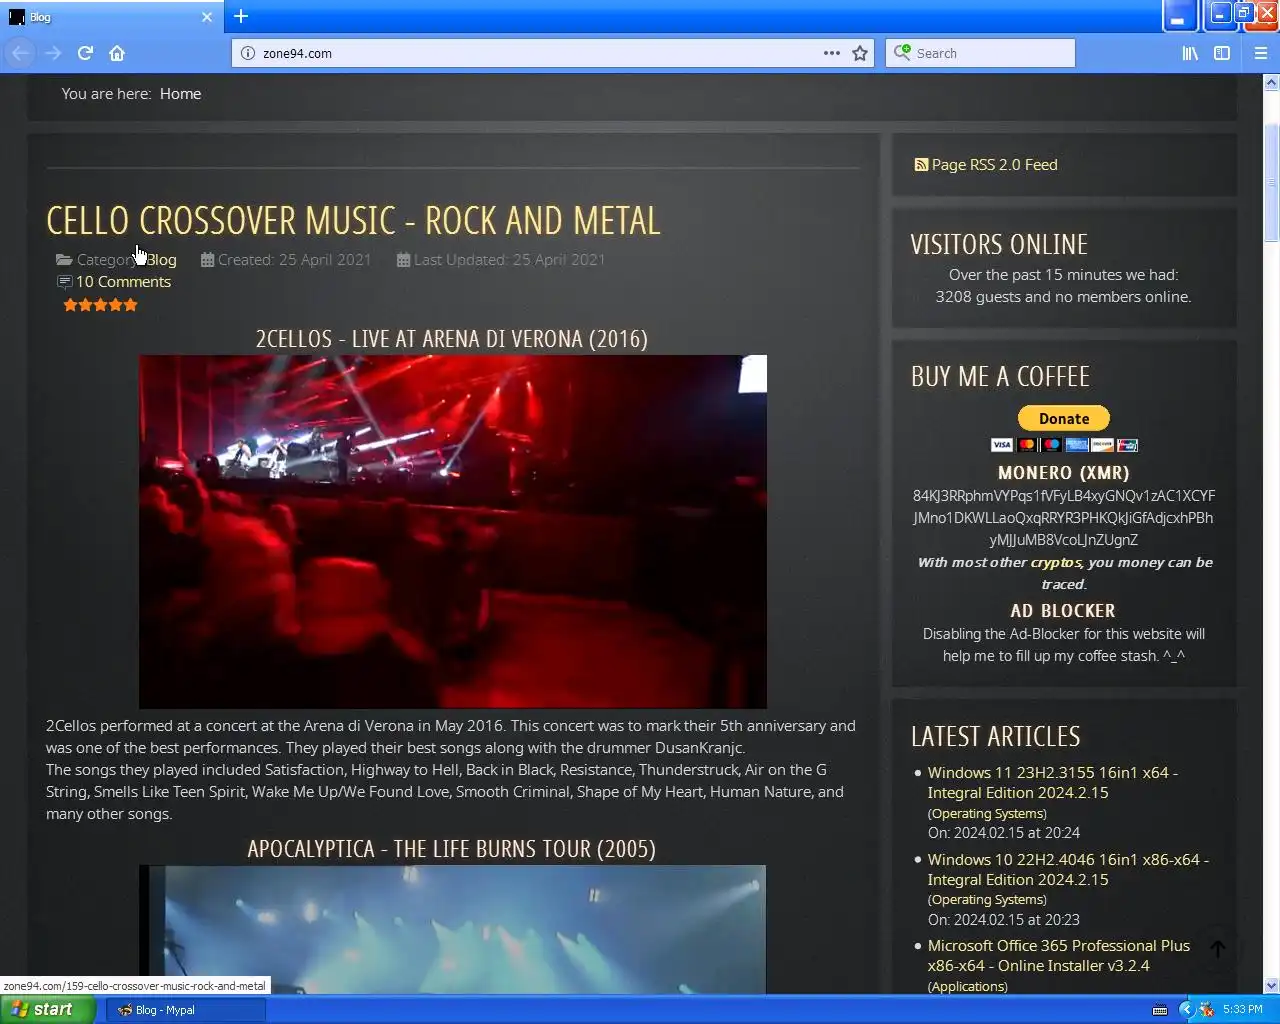The width and height of the screenshot is (1280, 1024).
Task: Open Windows 10 22H2.4046 16in1 article
Action: [x=1068, y=869]
